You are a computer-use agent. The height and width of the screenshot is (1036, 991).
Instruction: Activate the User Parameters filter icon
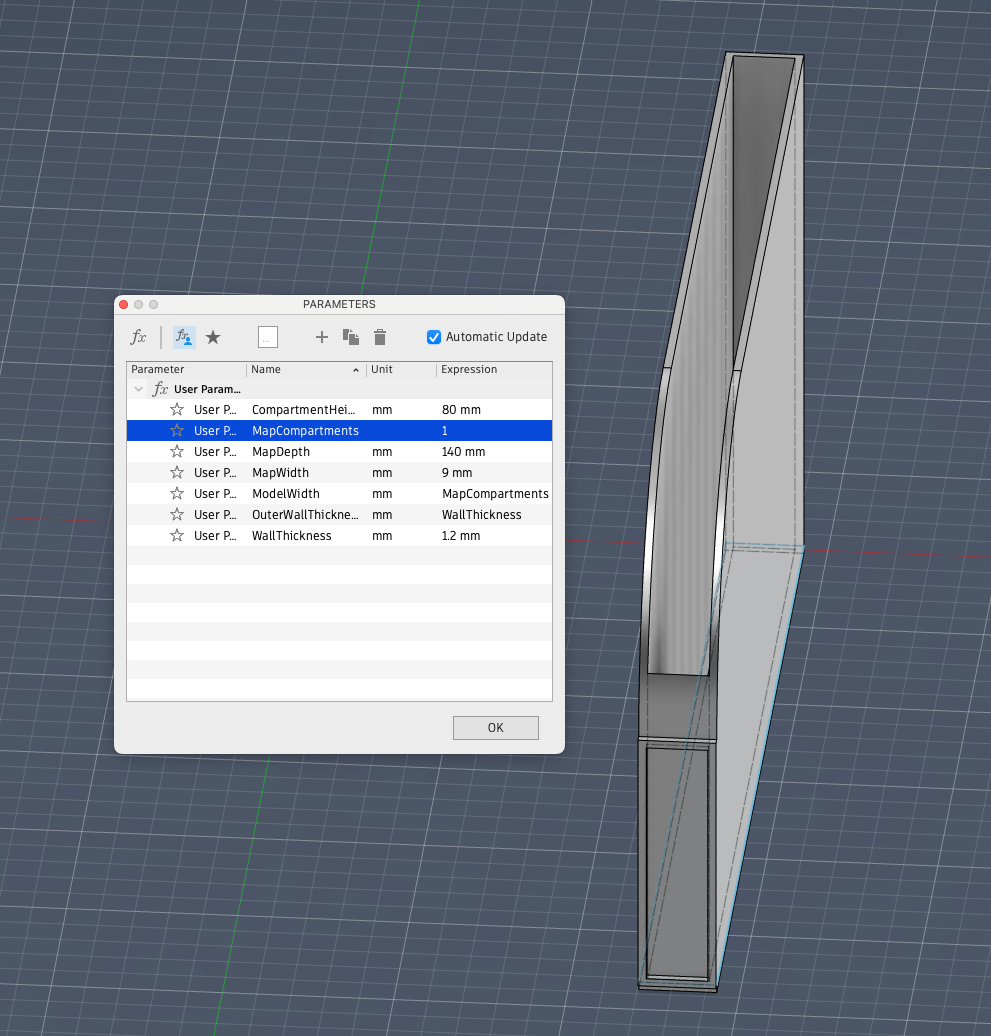tap(183, 337)
